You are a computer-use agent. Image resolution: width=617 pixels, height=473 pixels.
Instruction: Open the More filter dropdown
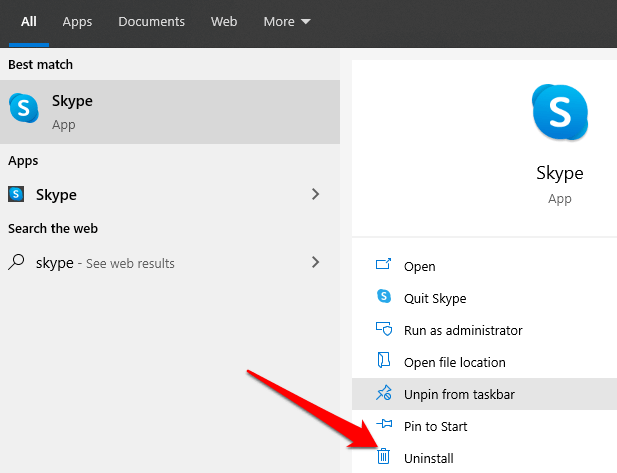pyautogui.click(x=286, y=21)
